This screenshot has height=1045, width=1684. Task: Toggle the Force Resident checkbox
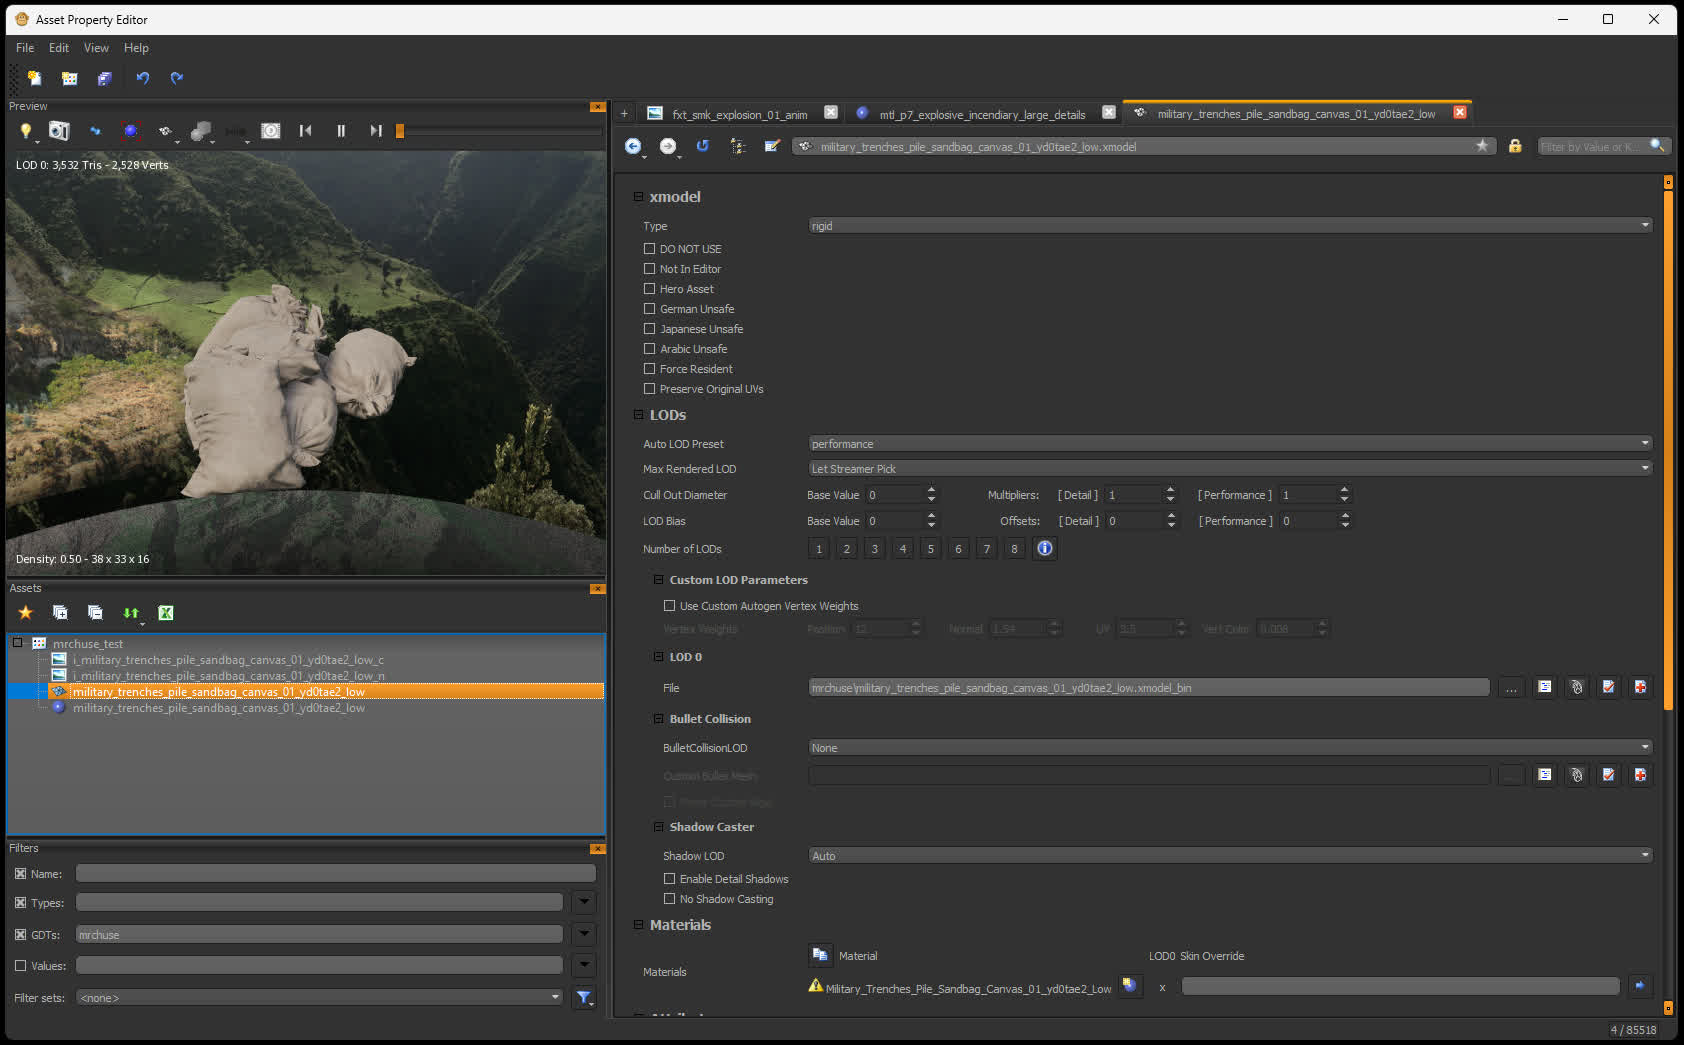pos(649,369)
